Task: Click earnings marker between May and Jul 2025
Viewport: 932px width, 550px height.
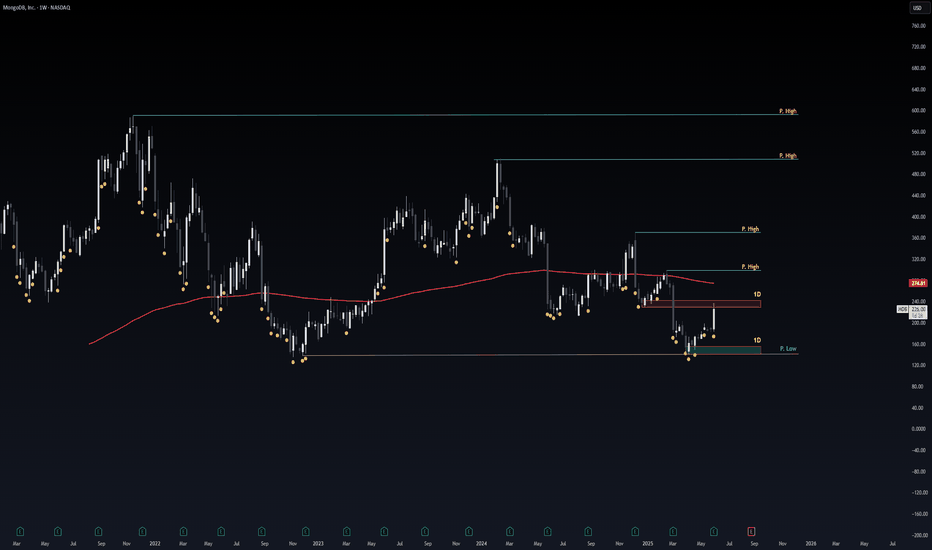Action: tap(714, 532)
